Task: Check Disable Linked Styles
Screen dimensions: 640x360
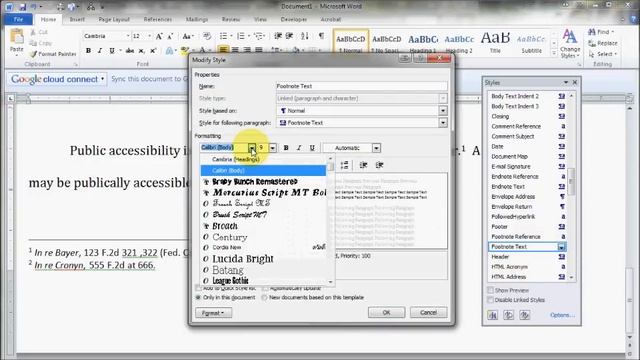Action: point(490,300)
